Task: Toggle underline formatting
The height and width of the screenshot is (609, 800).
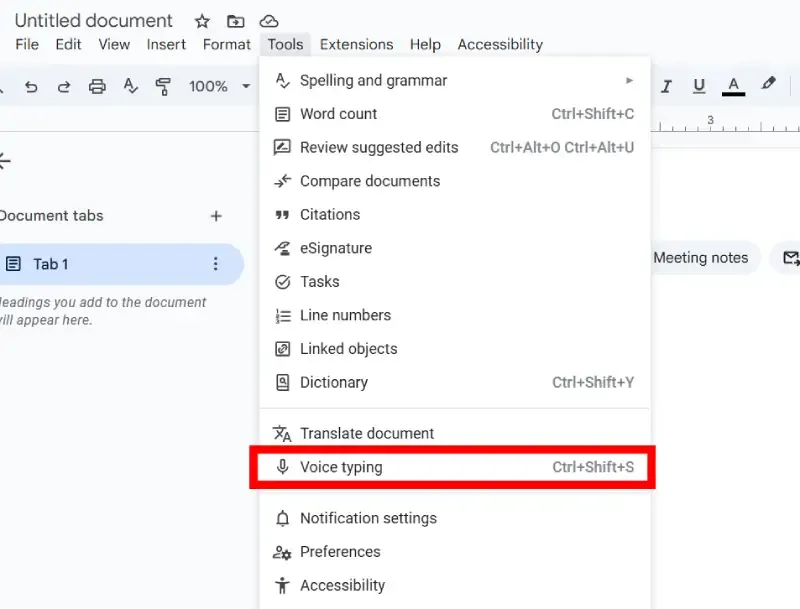Action: [x=699, y=86]
